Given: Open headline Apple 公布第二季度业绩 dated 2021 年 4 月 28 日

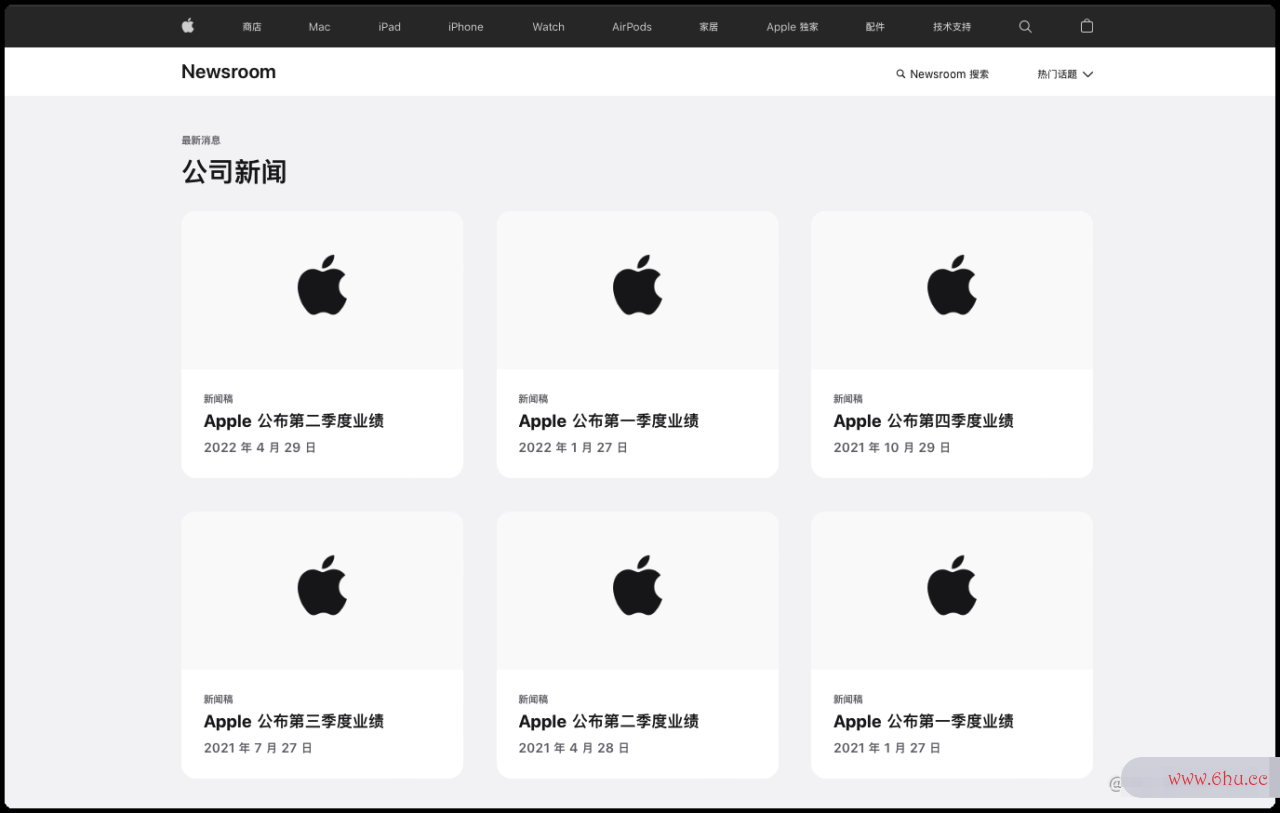Looking at the screenshot, I should click(609, 721).
